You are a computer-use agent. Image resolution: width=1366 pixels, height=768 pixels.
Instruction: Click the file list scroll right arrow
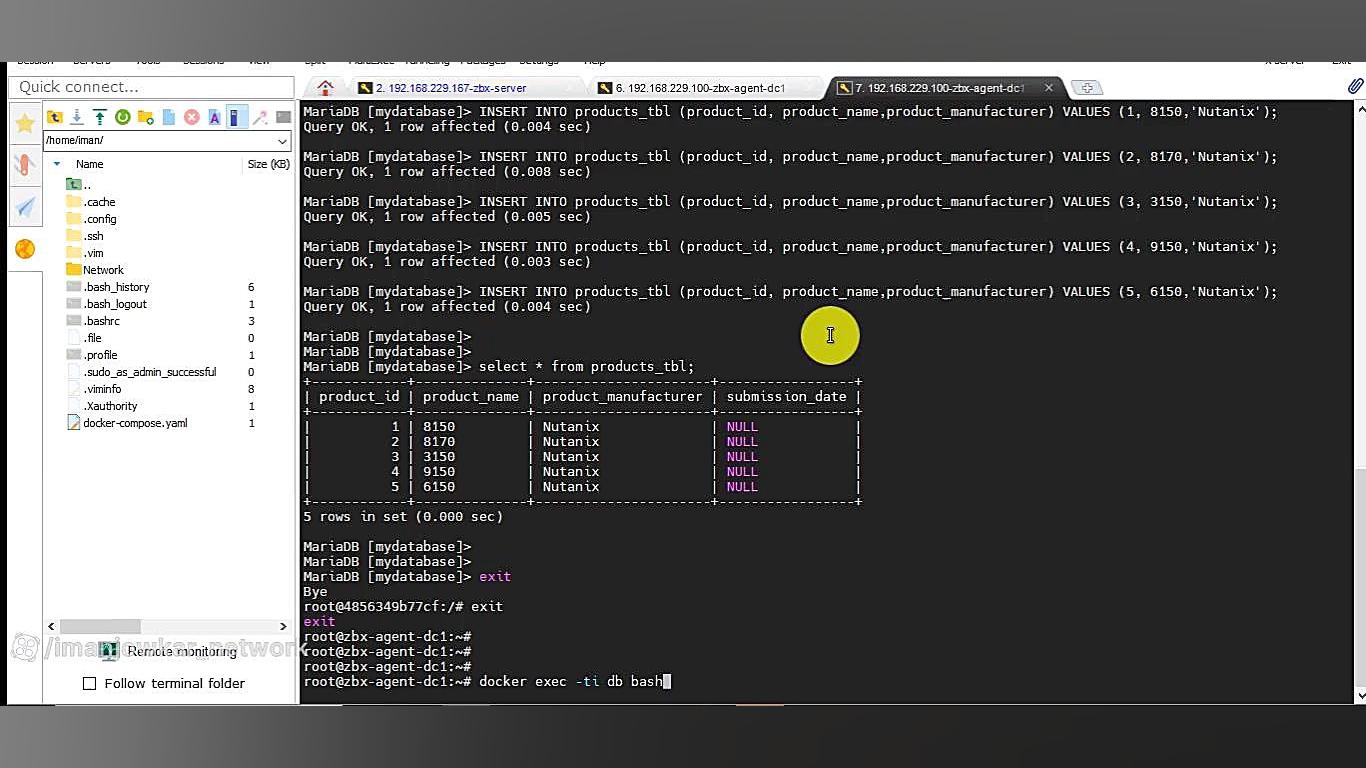tap(283, 626)
